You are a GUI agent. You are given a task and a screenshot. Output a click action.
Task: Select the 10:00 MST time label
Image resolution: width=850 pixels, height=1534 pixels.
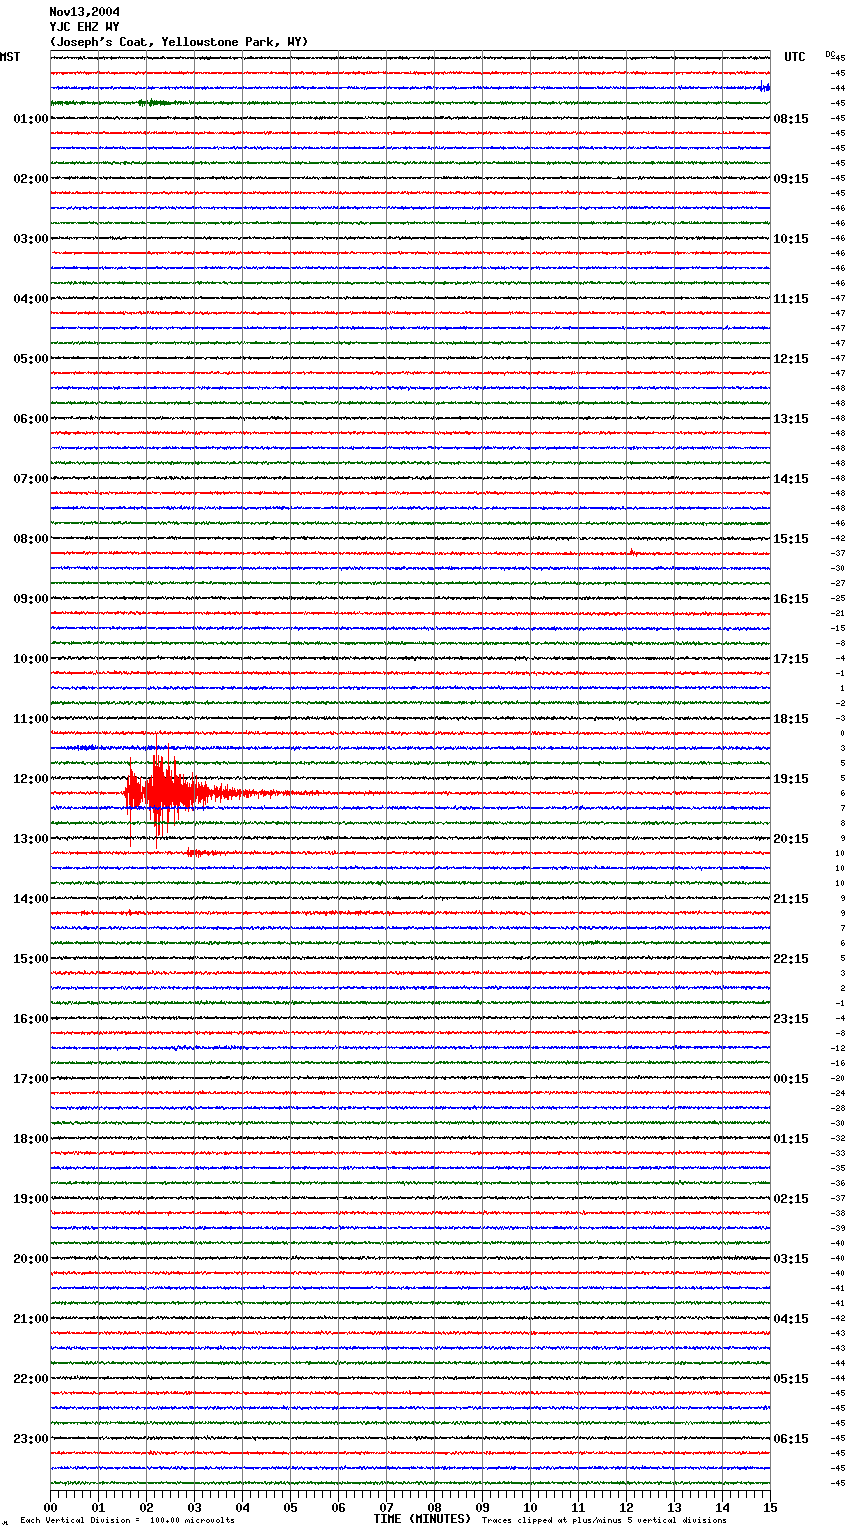pyautogui.click(x=30, y=659)
